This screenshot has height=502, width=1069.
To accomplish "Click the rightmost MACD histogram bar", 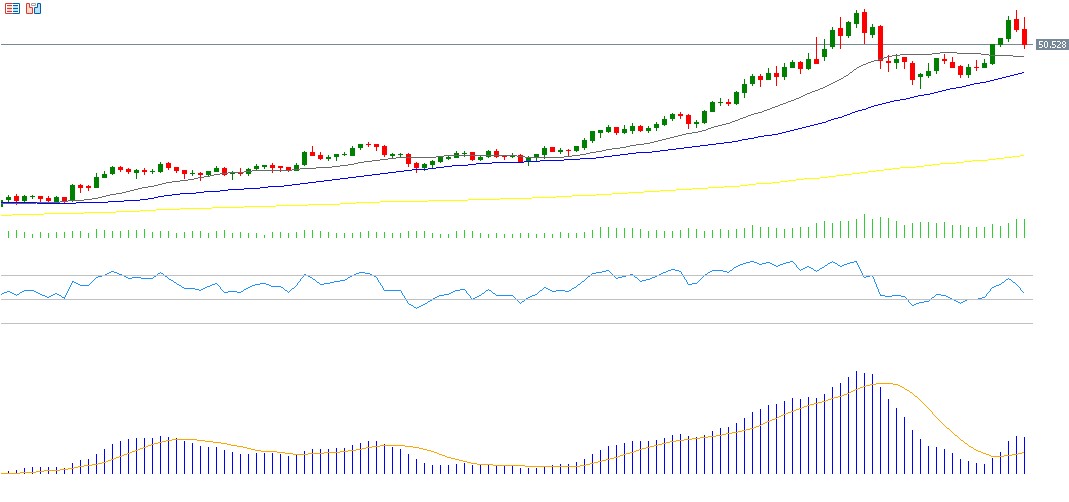I will point(1025,455).
